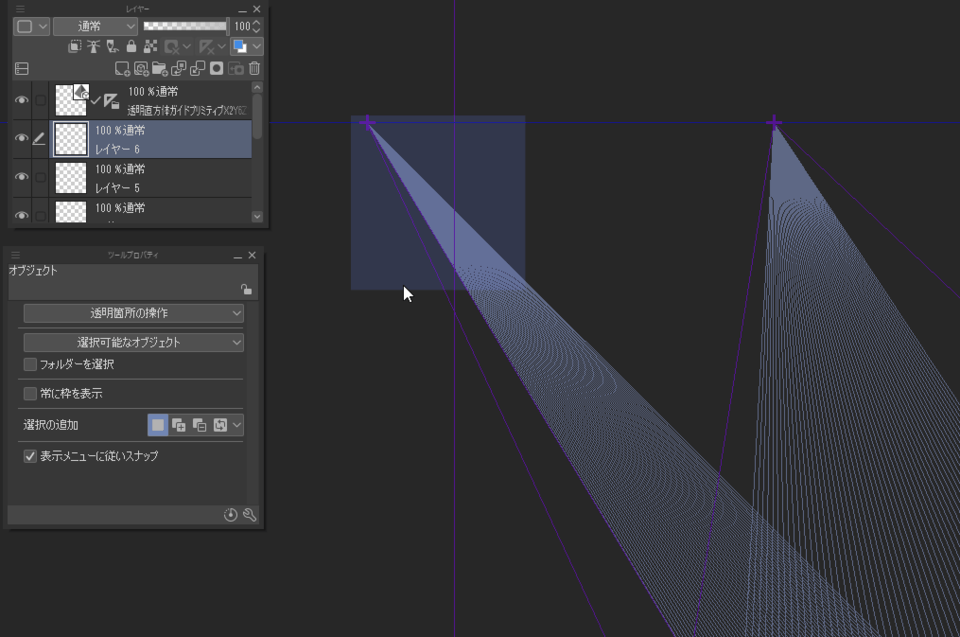The width and height of the screenshot is (960, 637).
Task: Combine the layer with the layer below
Action: [x=197, y=68]
